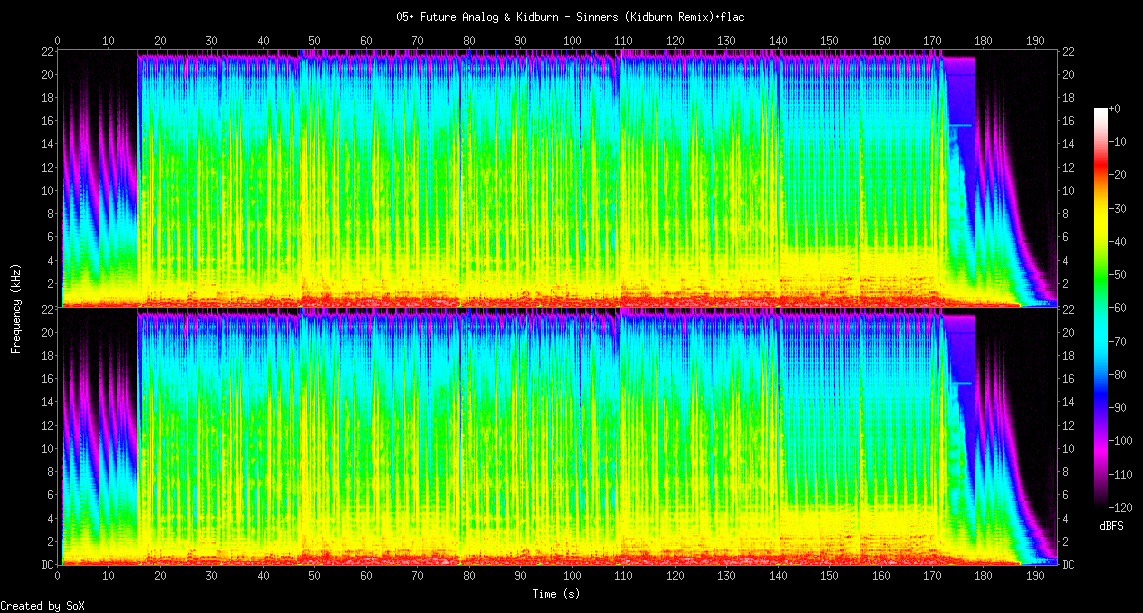Click the '140' tick on the top time axis
1143x613 pixels.
click(777, 41)
